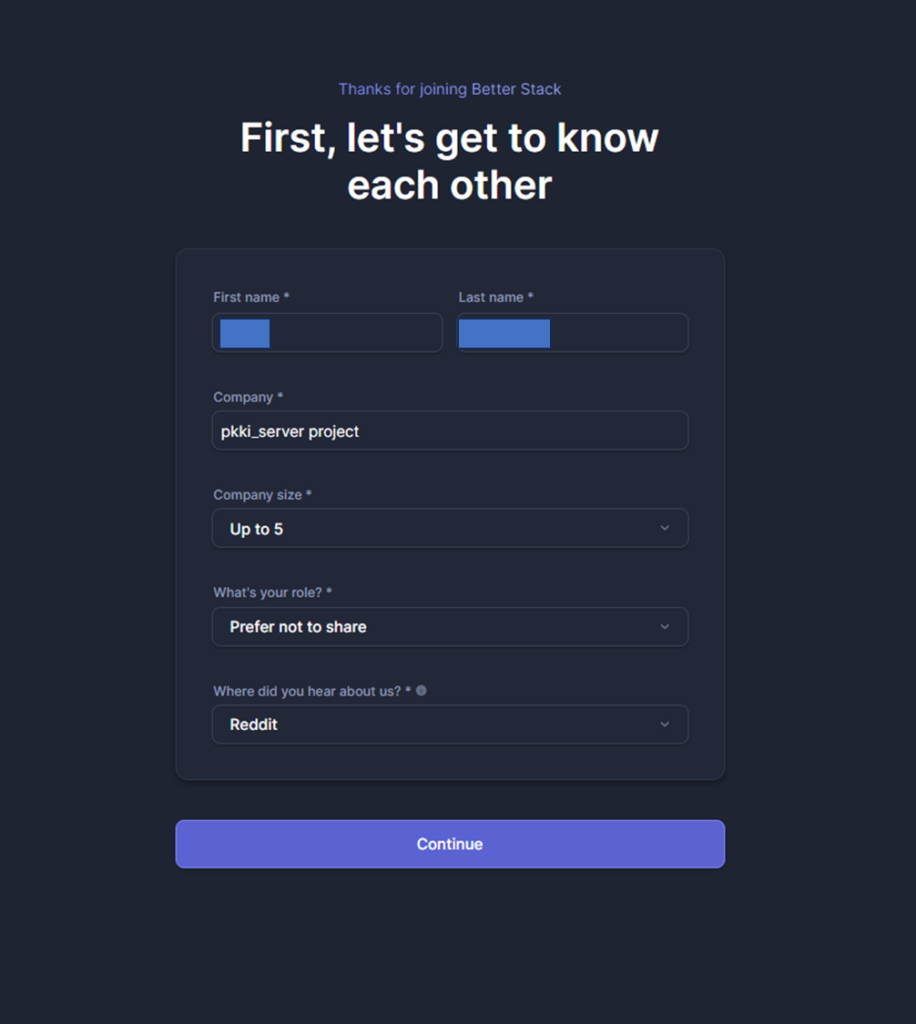916x1024 pixels.
Task: Click the role dropdown chevron arrow
Action: tap(664, 626)
